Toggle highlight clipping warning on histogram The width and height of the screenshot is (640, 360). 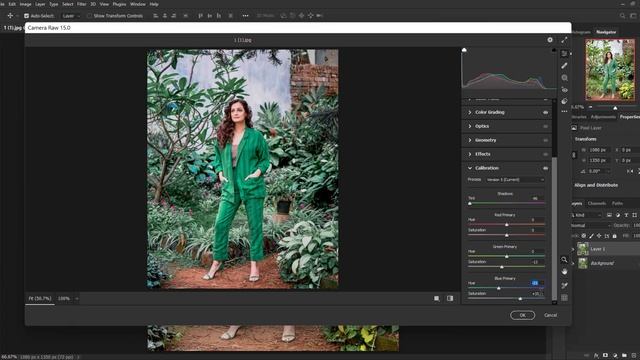[x=554, y=50]
